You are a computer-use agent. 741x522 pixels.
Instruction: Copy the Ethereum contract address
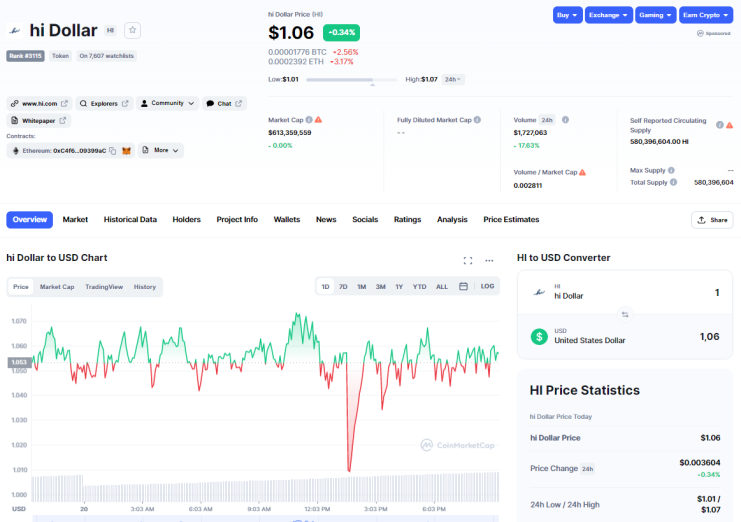pos(112,151)
